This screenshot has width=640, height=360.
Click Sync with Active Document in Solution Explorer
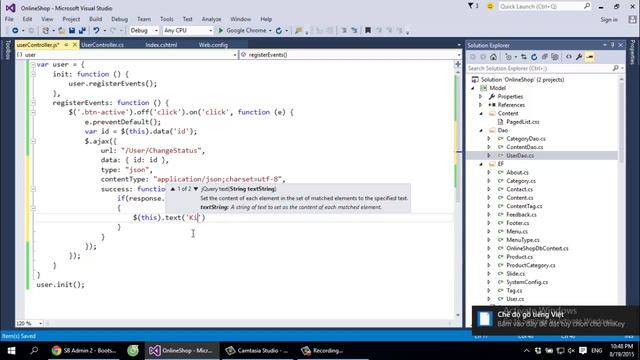tap(524, 57)
